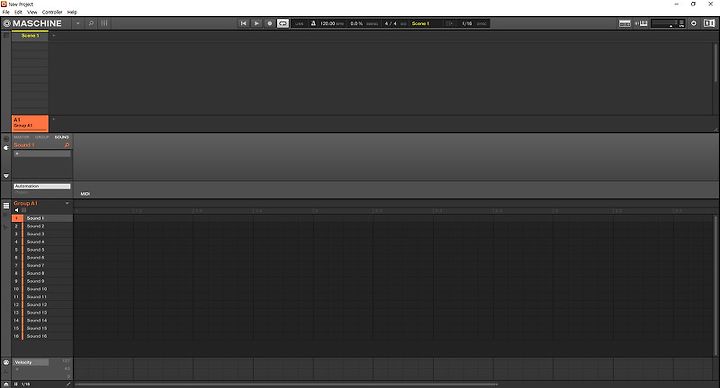Screen dimensions: 720x388
Task: Toggle the browser magnifier icon in header
Action: (x=91, y=23)
